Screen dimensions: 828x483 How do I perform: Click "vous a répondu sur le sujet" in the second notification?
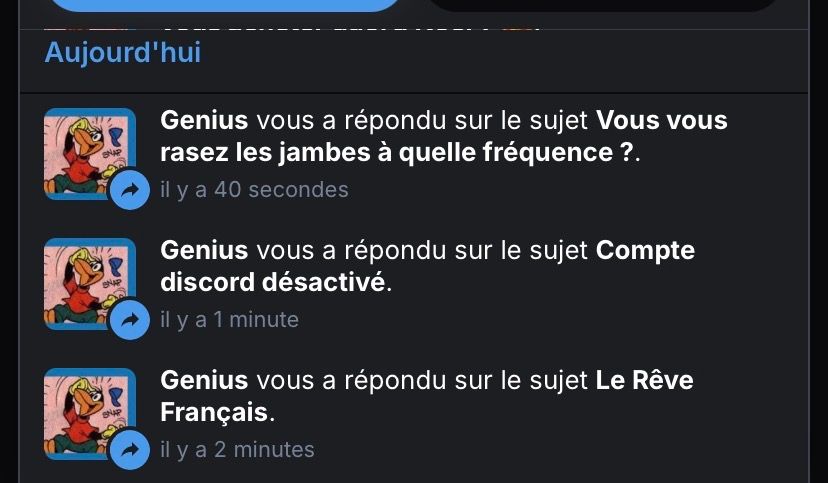click(x=422, y=250)
